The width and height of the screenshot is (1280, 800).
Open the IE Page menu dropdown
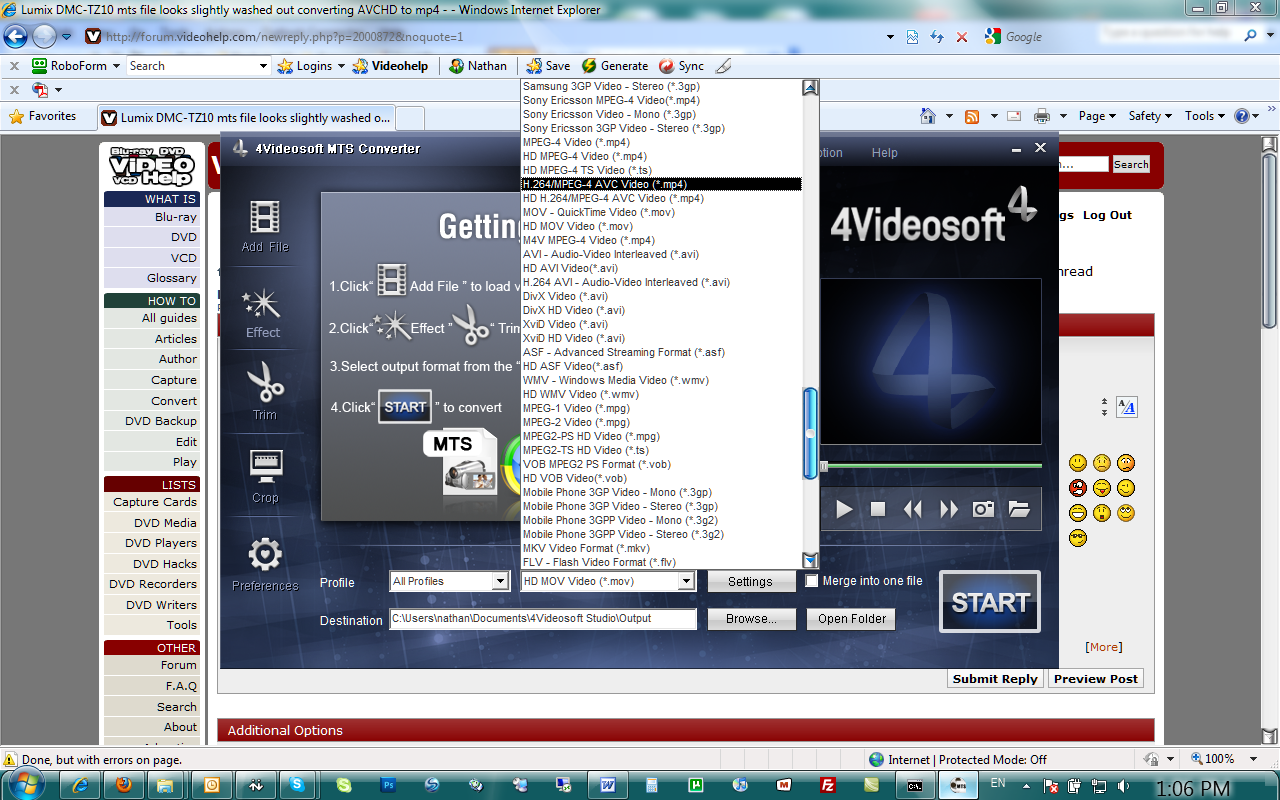coord(1097,116)
